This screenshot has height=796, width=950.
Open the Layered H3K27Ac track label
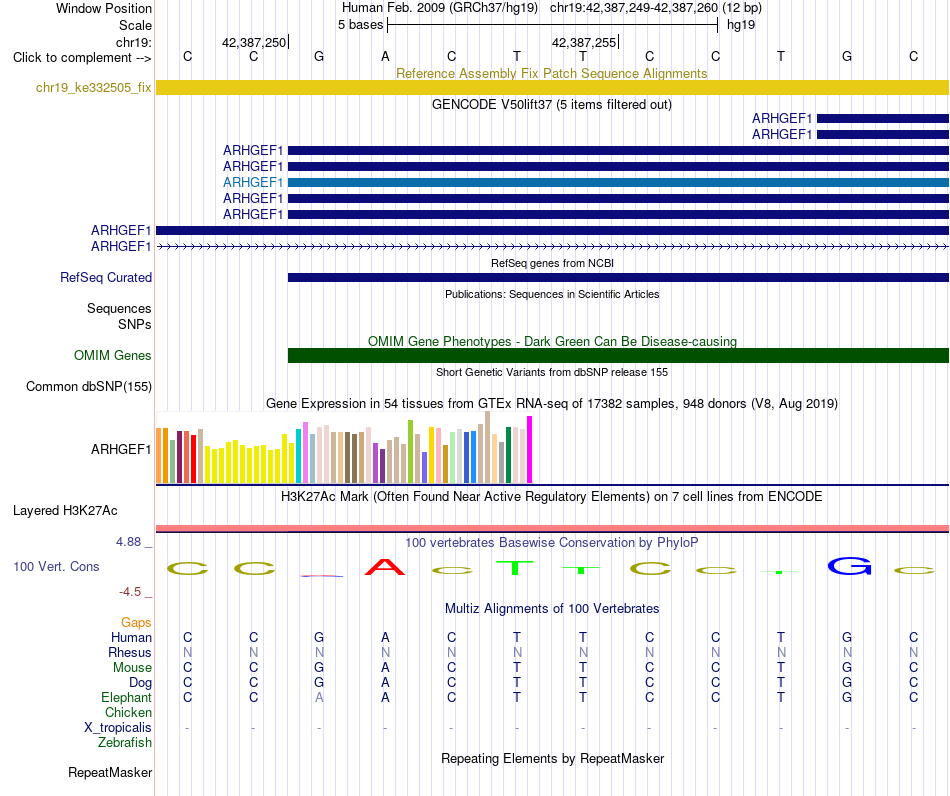65,511
